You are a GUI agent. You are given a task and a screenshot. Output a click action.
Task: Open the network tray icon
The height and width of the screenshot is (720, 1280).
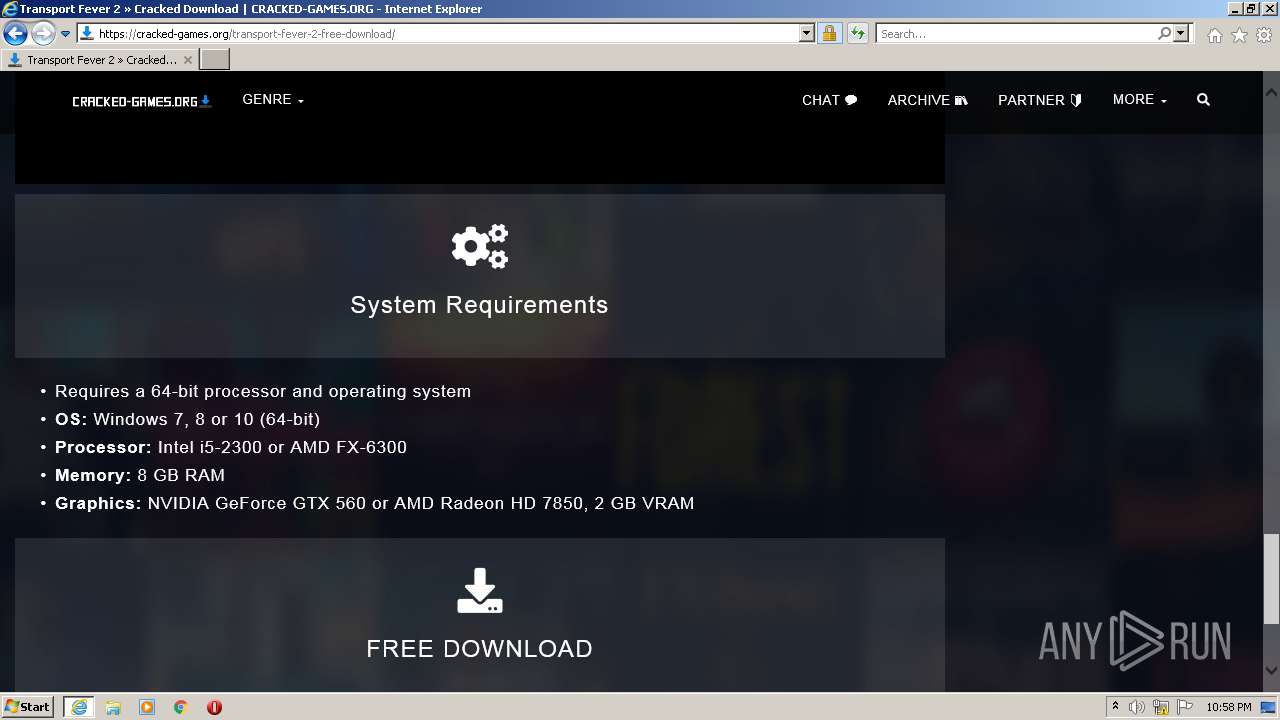(x=1161, y=707)
